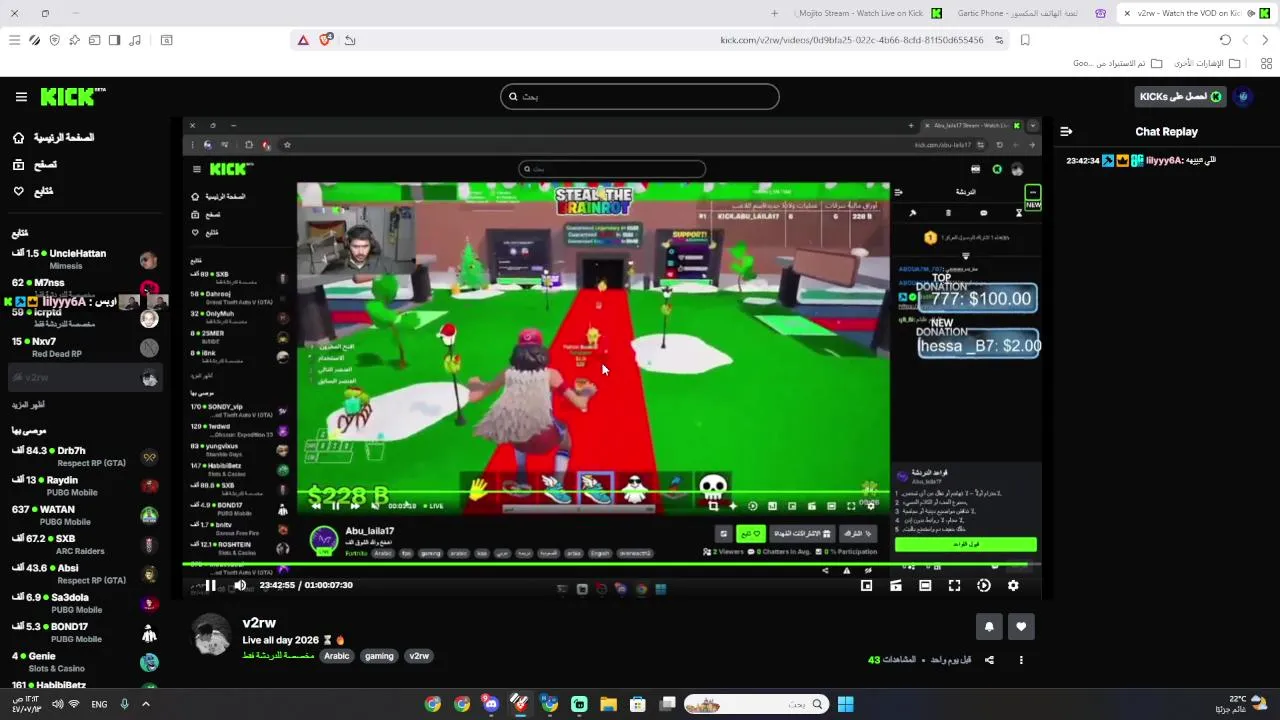The height and width of the screenshot is (720, 1280).
Task: Open a new browser tab
Action: [774, 13]
